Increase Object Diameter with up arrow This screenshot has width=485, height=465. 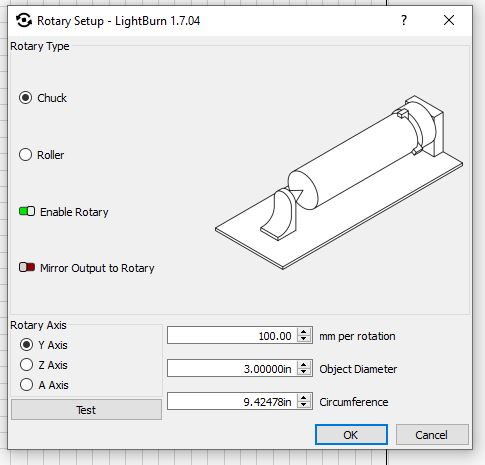[x=303, y=365]
